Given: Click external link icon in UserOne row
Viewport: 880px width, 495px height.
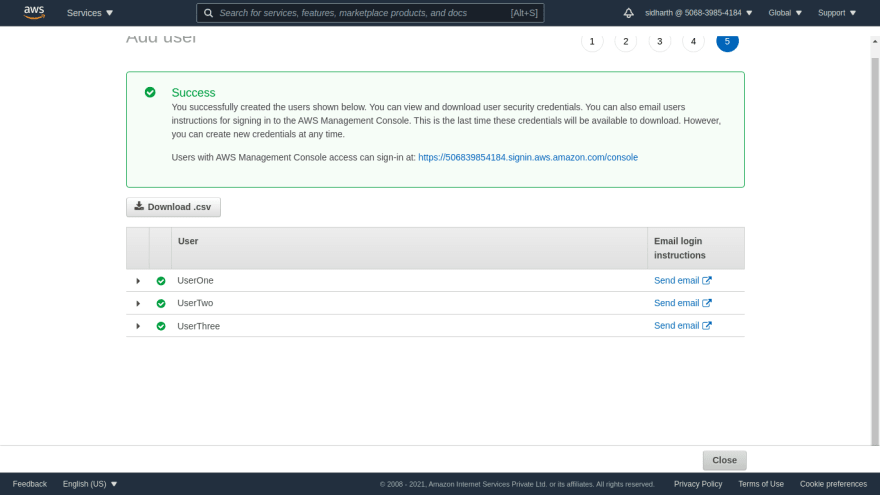Looking at the screenshot, I should click(707, 281).
